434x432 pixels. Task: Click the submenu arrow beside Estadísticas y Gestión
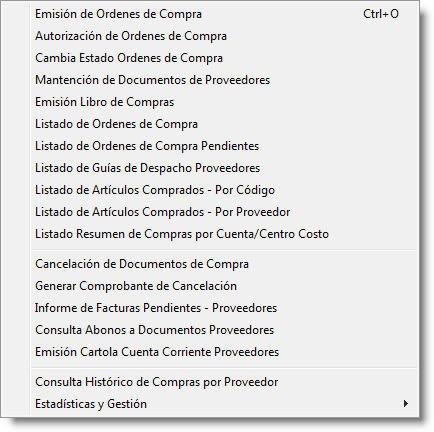point(406,404)
